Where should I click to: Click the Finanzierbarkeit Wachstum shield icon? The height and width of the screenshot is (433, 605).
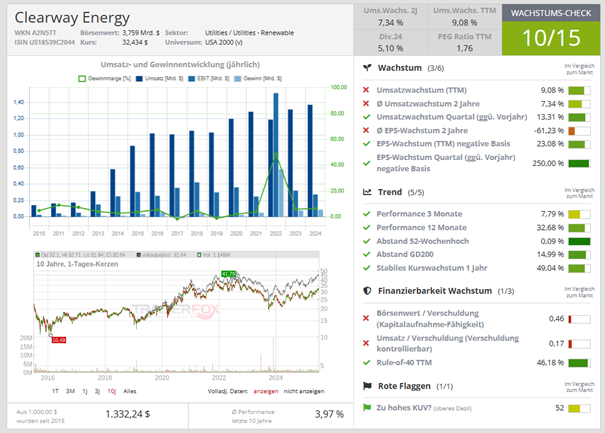click(367, 291)
